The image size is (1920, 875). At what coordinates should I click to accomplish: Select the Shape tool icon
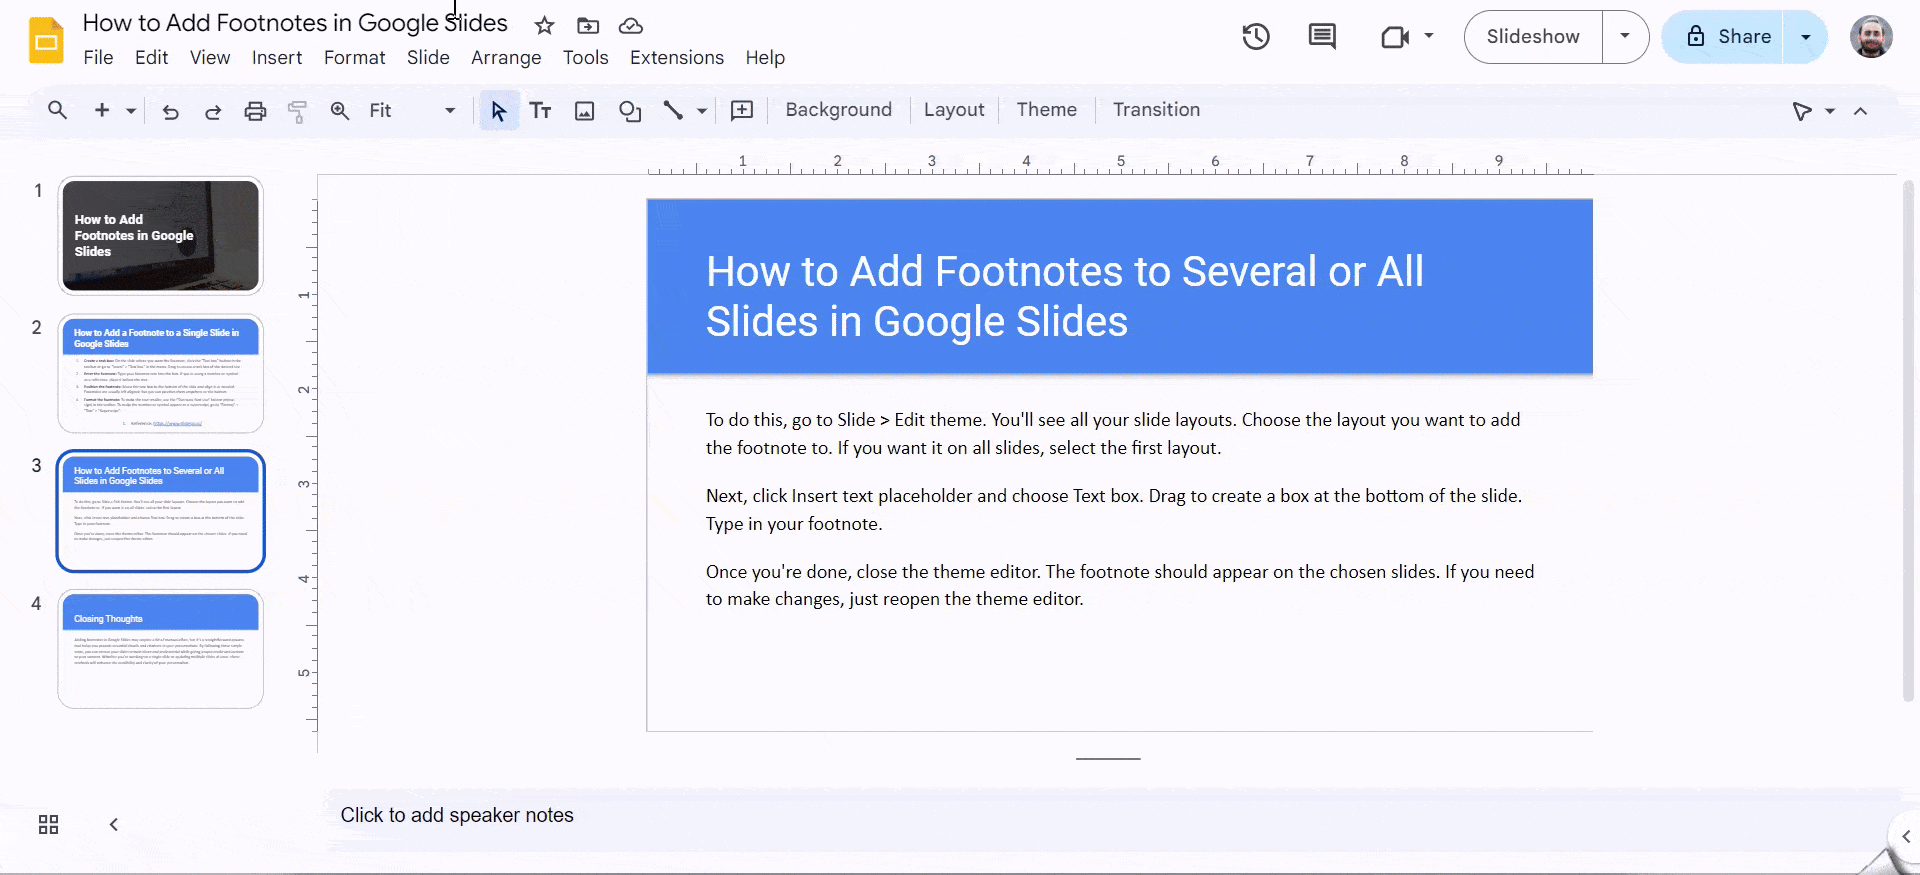(x=629, y=111)
